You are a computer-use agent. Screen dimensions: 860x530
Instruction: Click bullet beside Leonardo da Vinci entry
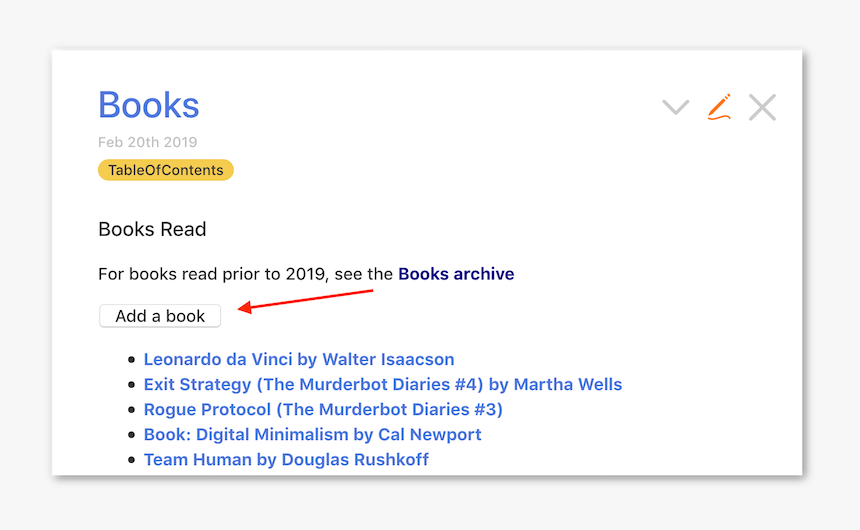[x=130, y=360]
